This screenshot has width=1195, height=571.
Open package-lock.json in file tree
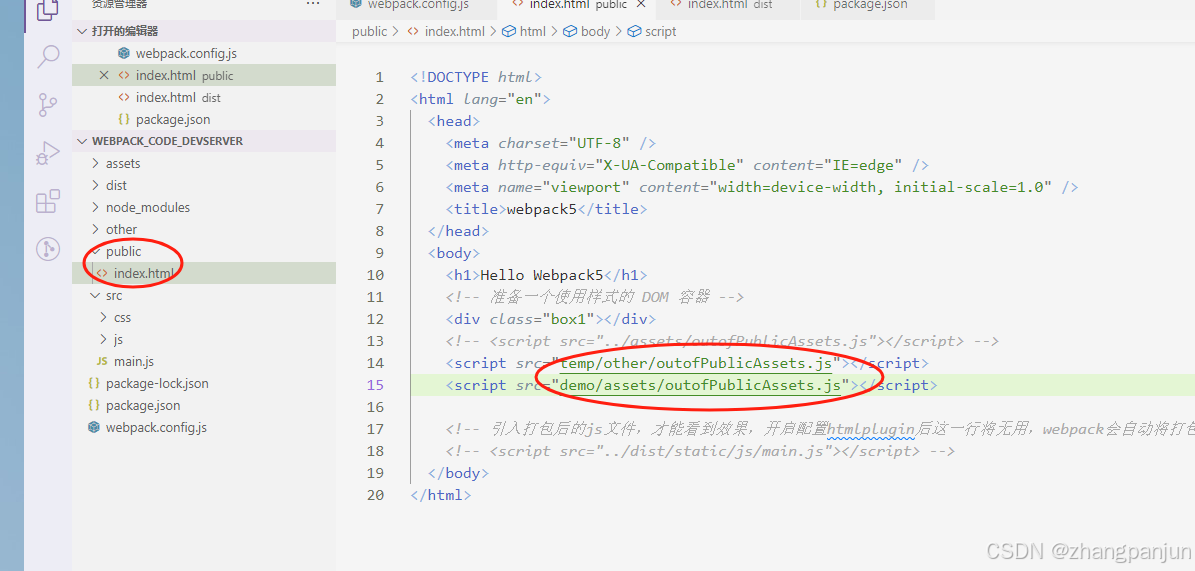(157, 383)
